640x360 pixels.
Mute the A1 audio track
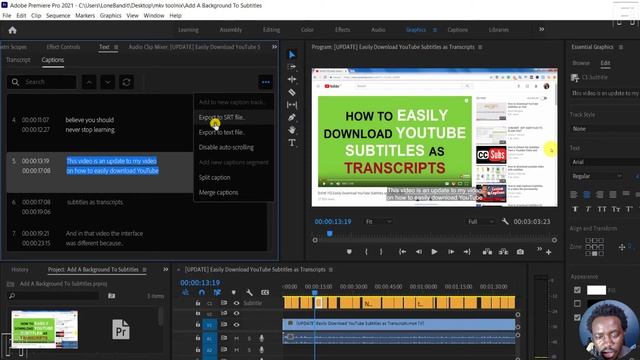(236, 338)
